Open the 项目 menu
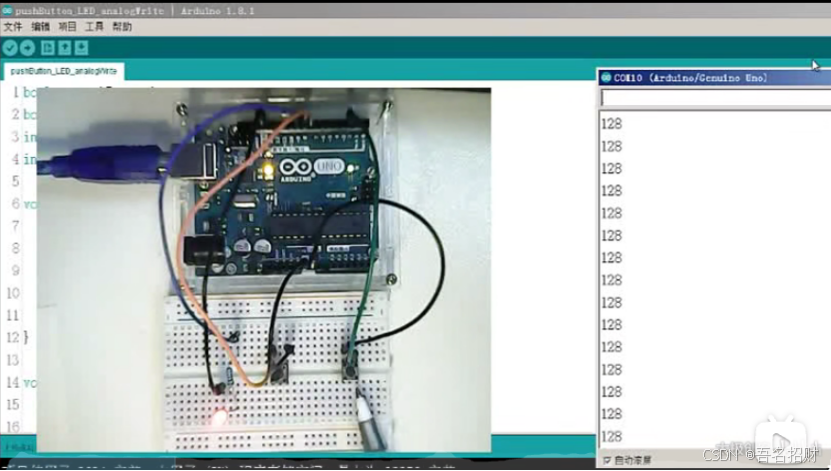Screen dimensions: 831x471 click(x=67, y=27)
